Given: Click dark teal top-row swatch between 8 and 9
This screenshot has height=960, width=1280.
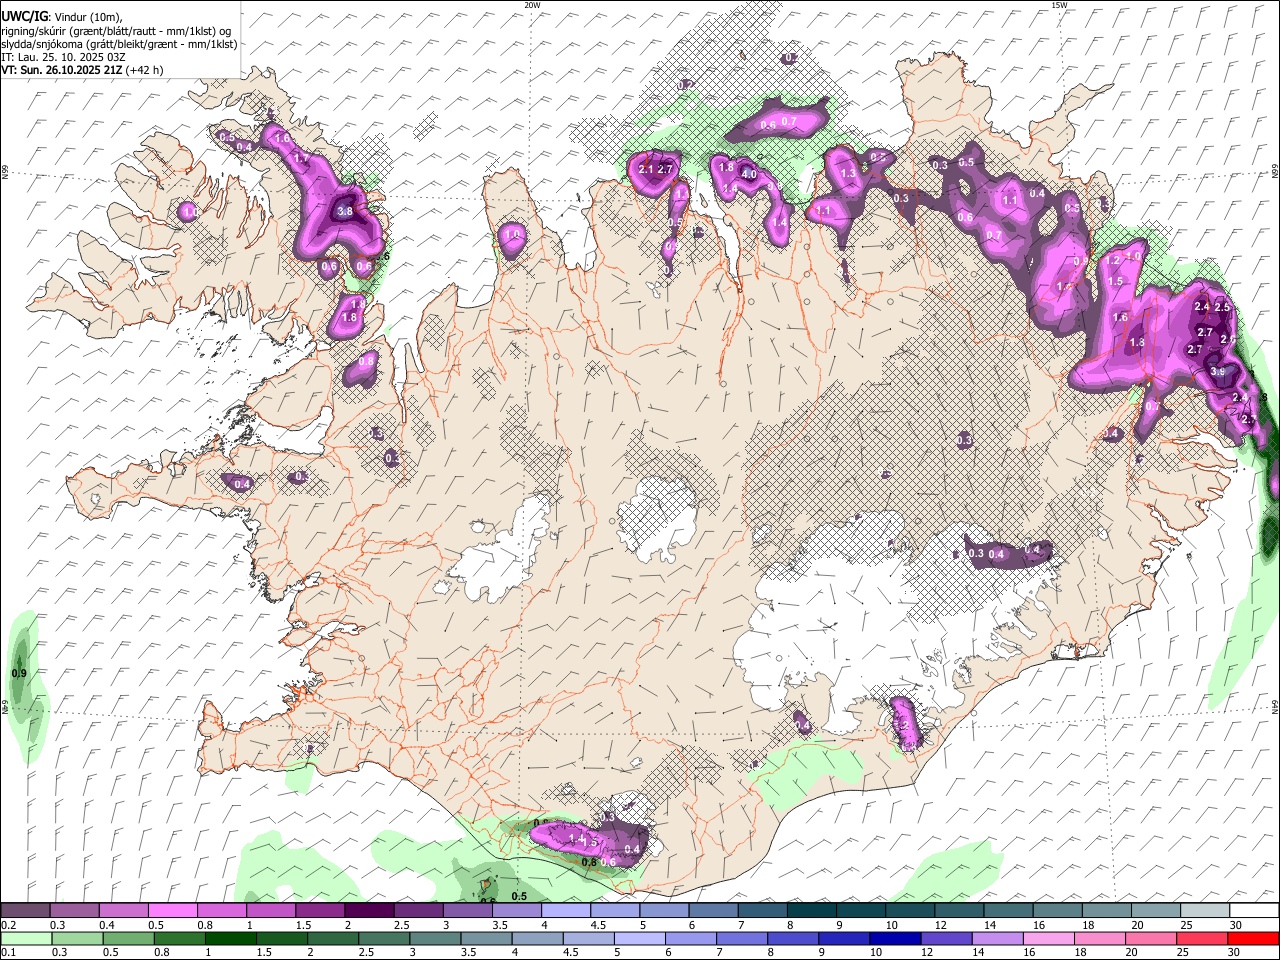Looking at the screenshot, I should (x=811, y=911).
